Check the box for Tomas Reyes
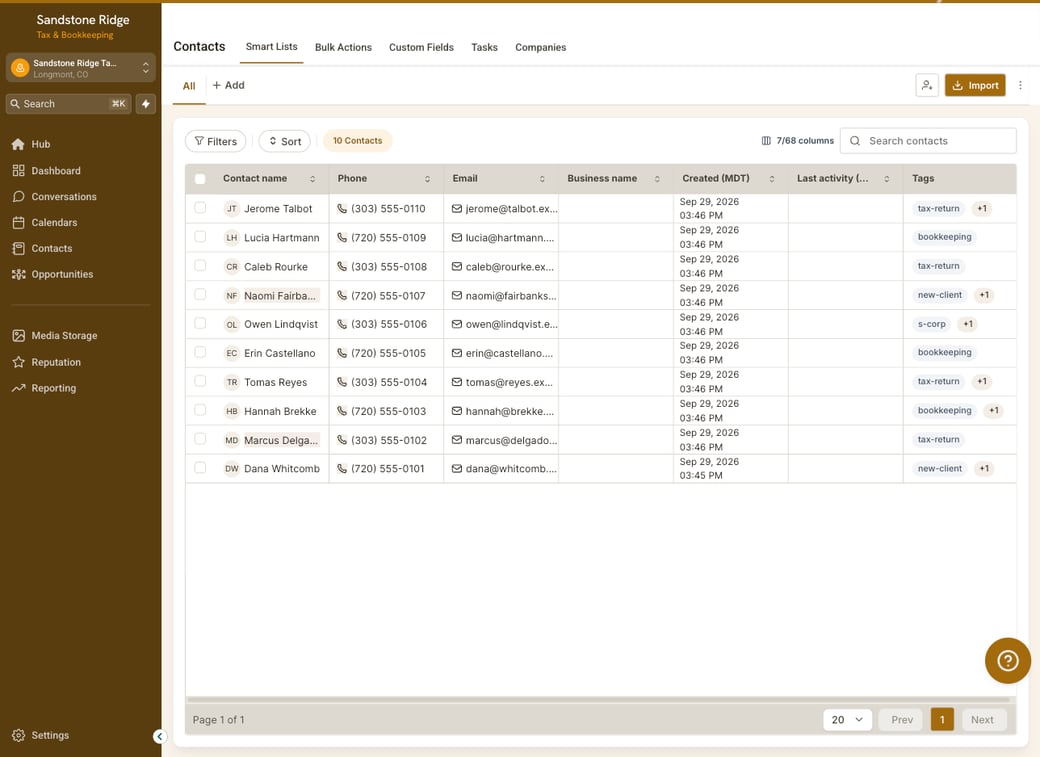 200,381
